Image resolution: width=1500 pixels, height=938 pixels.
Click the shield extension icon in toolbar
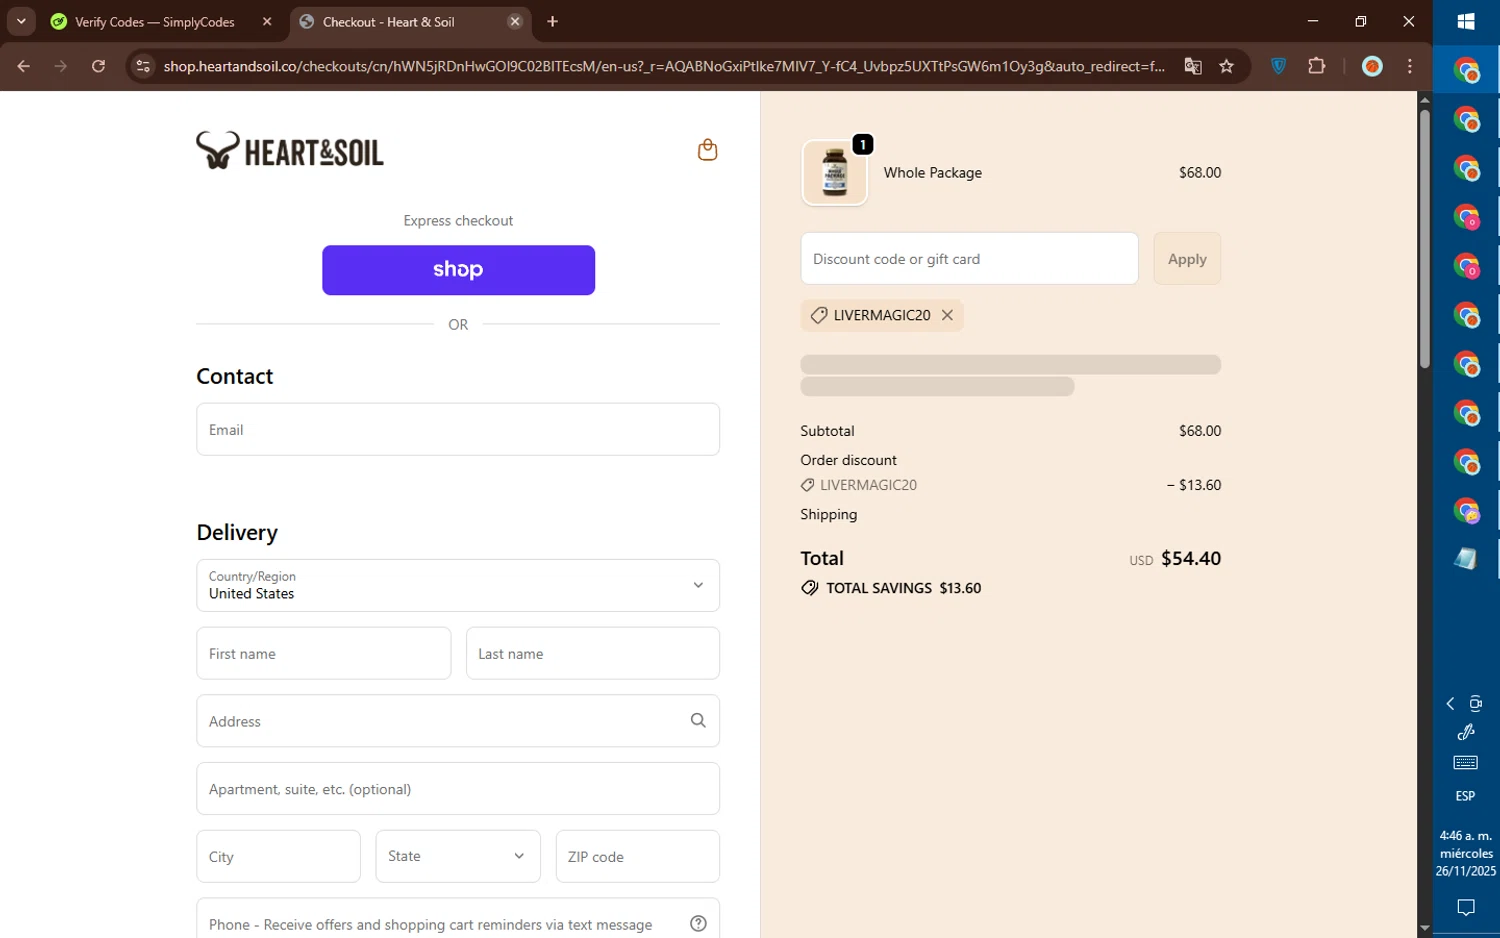[1279, 66]
